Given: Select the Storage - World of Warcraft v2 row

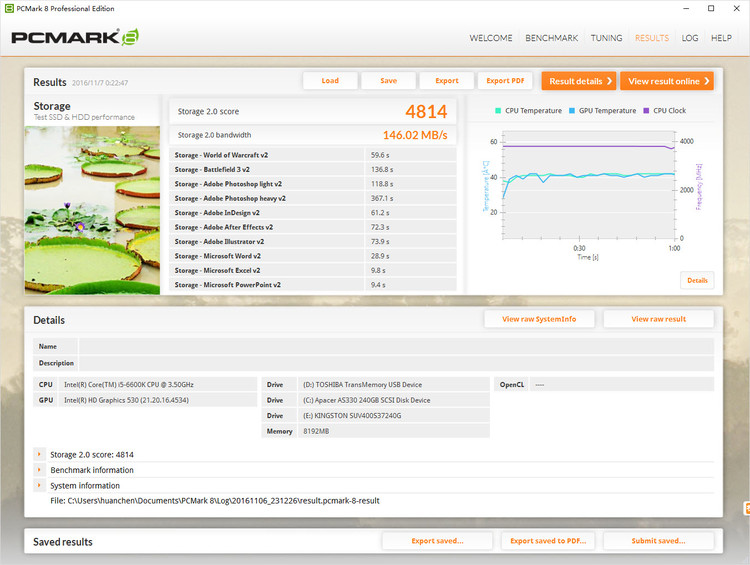Looking at the screenshot, I should [313, 155].
